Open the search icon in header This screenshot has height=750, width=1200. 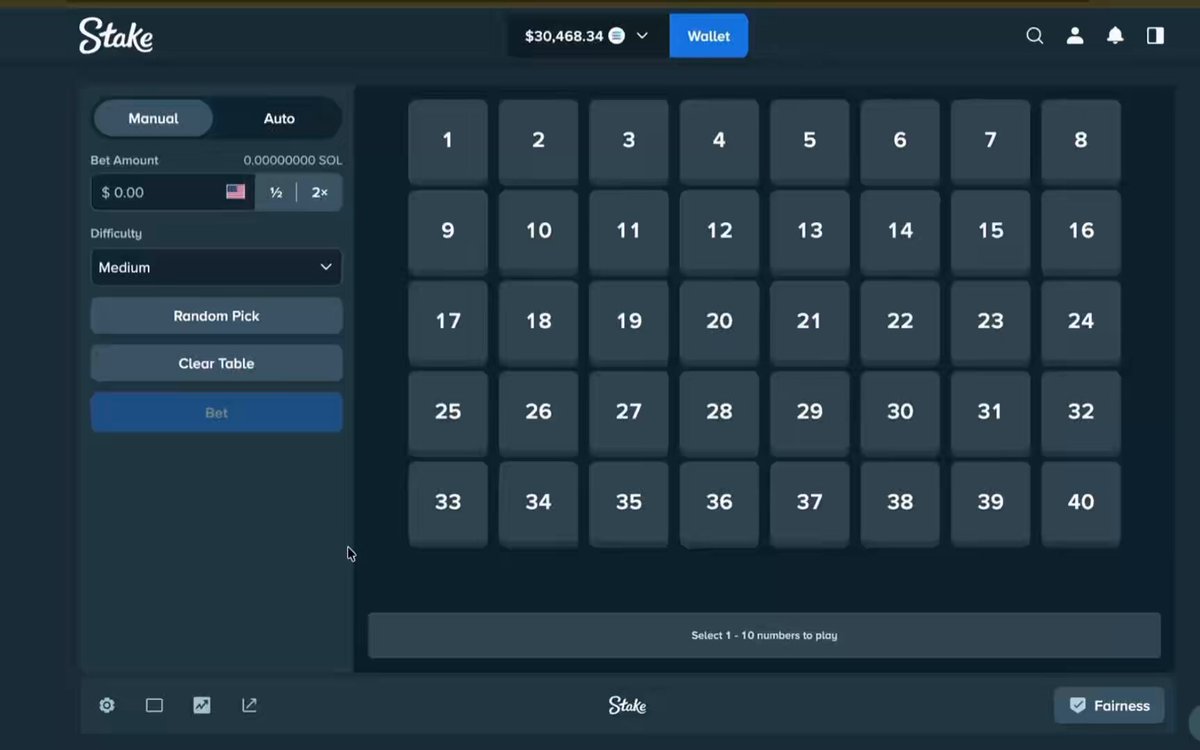coord(1035,36)
